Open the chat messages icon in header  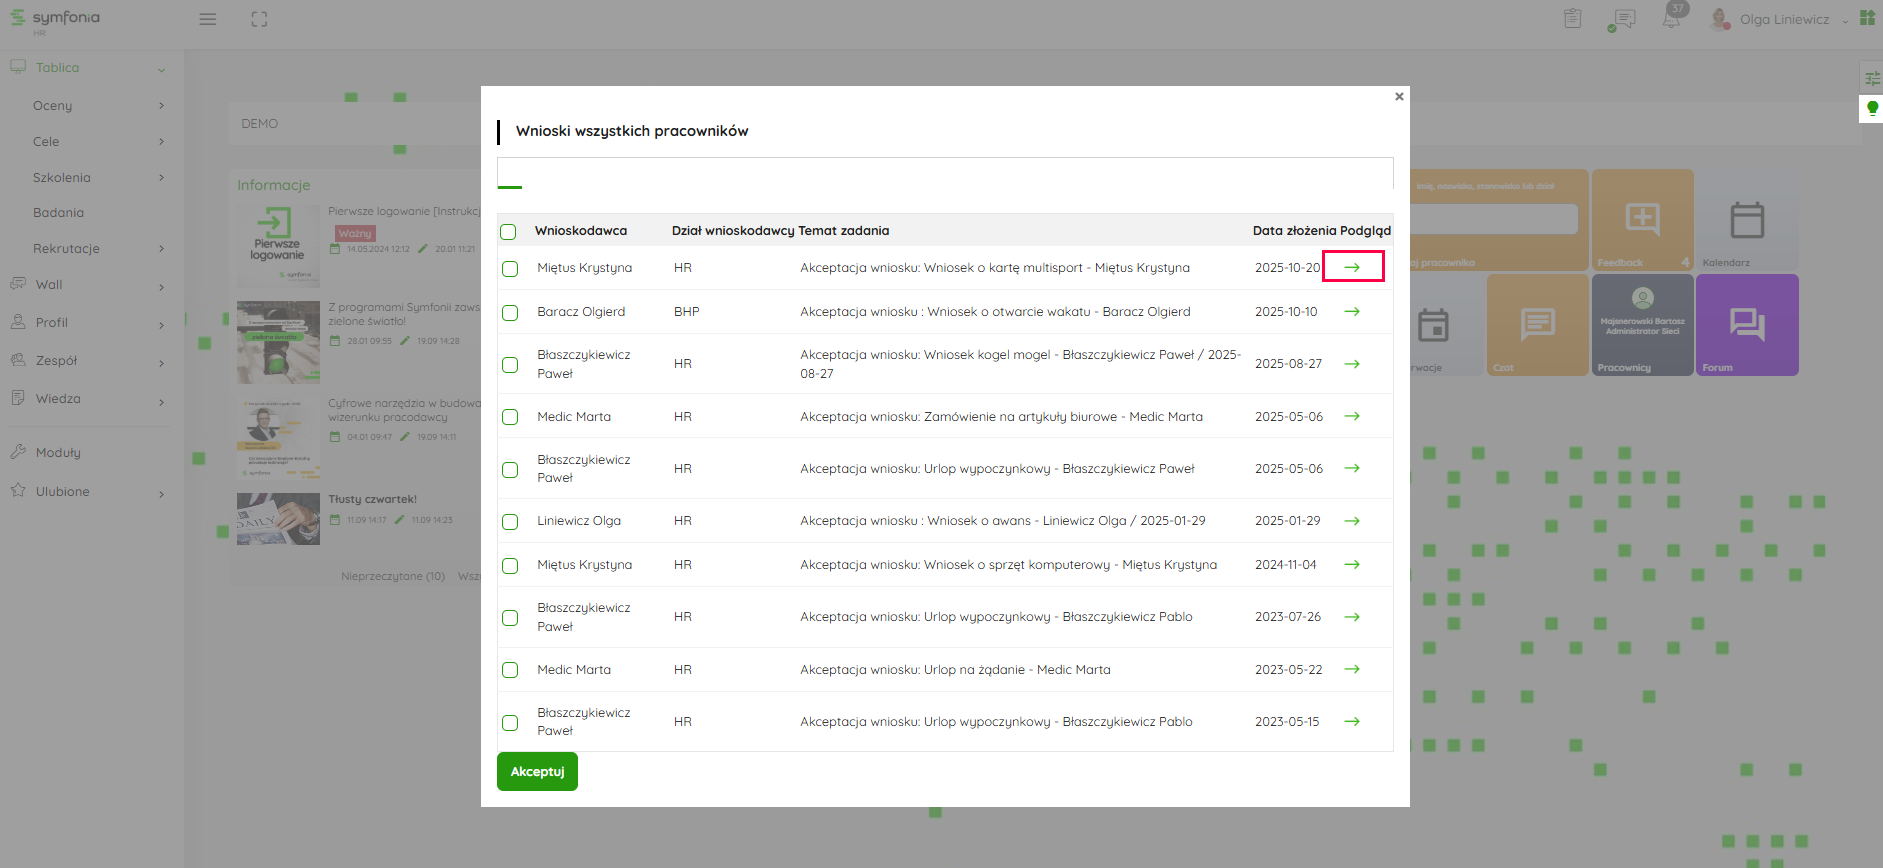(x=1624, y=19)
